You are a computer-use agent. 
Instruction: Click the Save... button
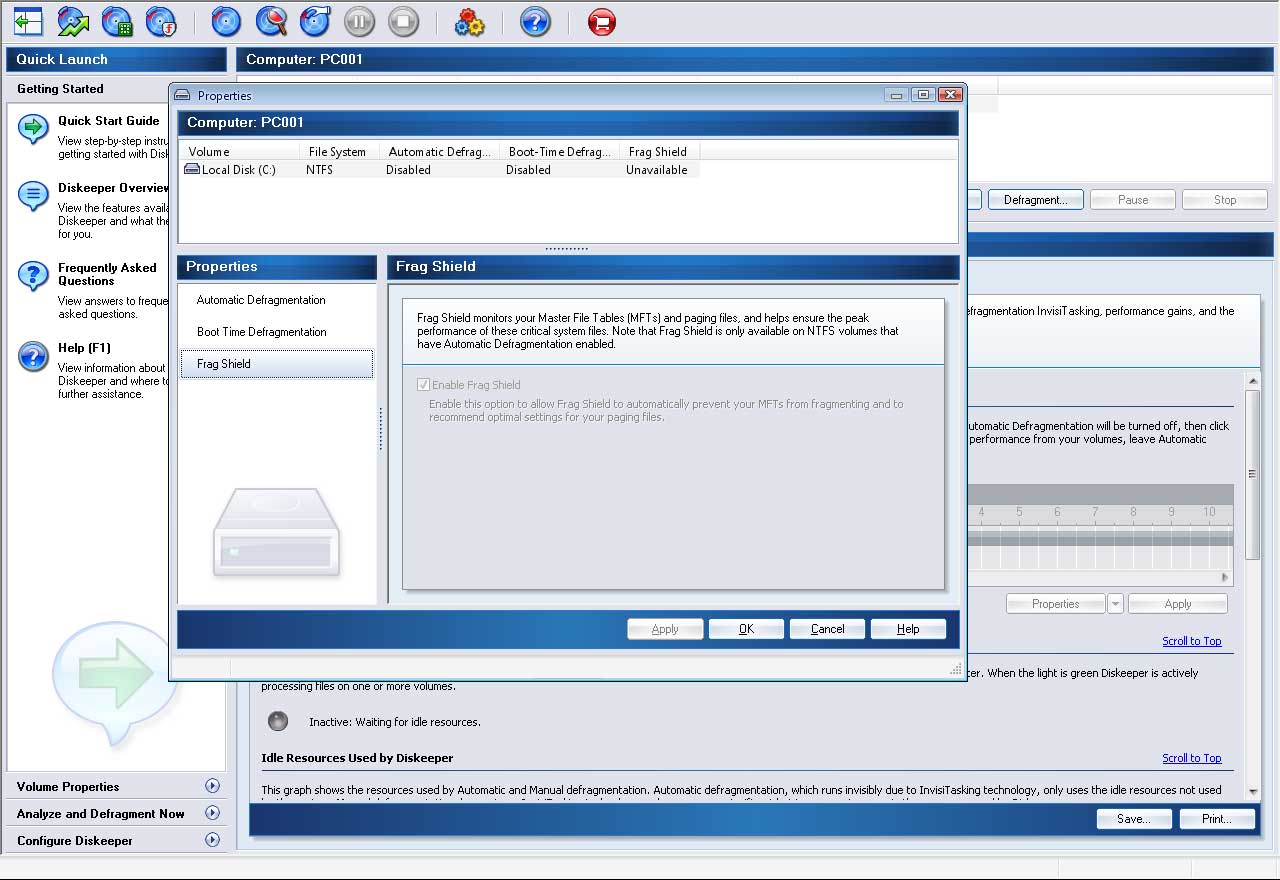pos(1133,819)
